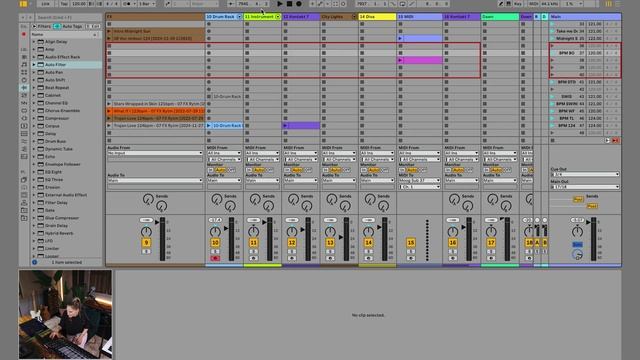640x360 pixels.
Task: Toggle the Follow icon in control bar
Action: pyautogui.click(x=231, y=4)
